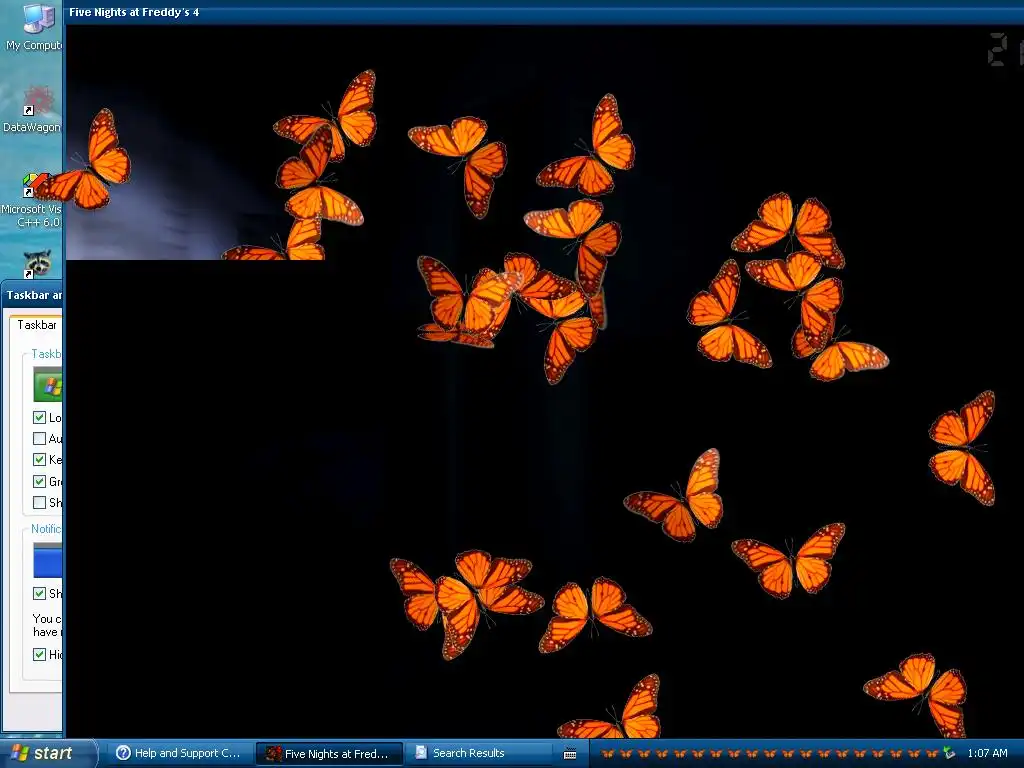Switch to Help and Support Center taskbar button
This screenshot has width=1024, height=768.
(179, 753)
